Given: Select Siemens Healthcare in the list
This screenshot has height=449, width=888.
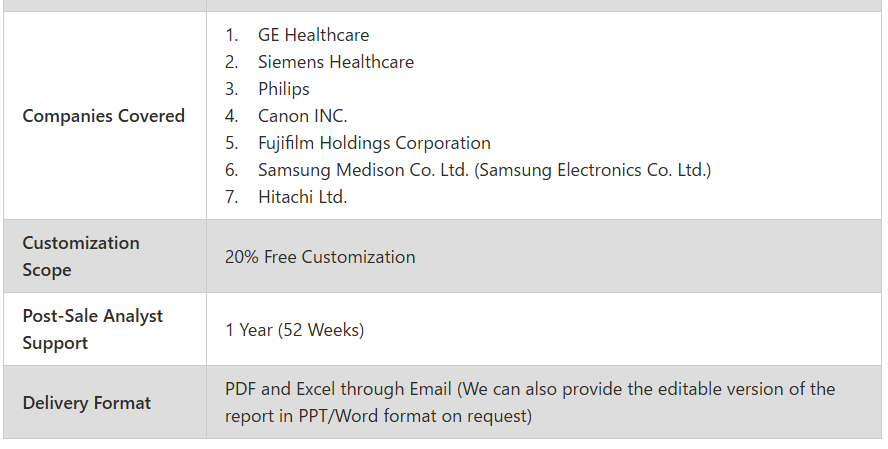Looking at the screenshot, I should click(x=336, y=62).
